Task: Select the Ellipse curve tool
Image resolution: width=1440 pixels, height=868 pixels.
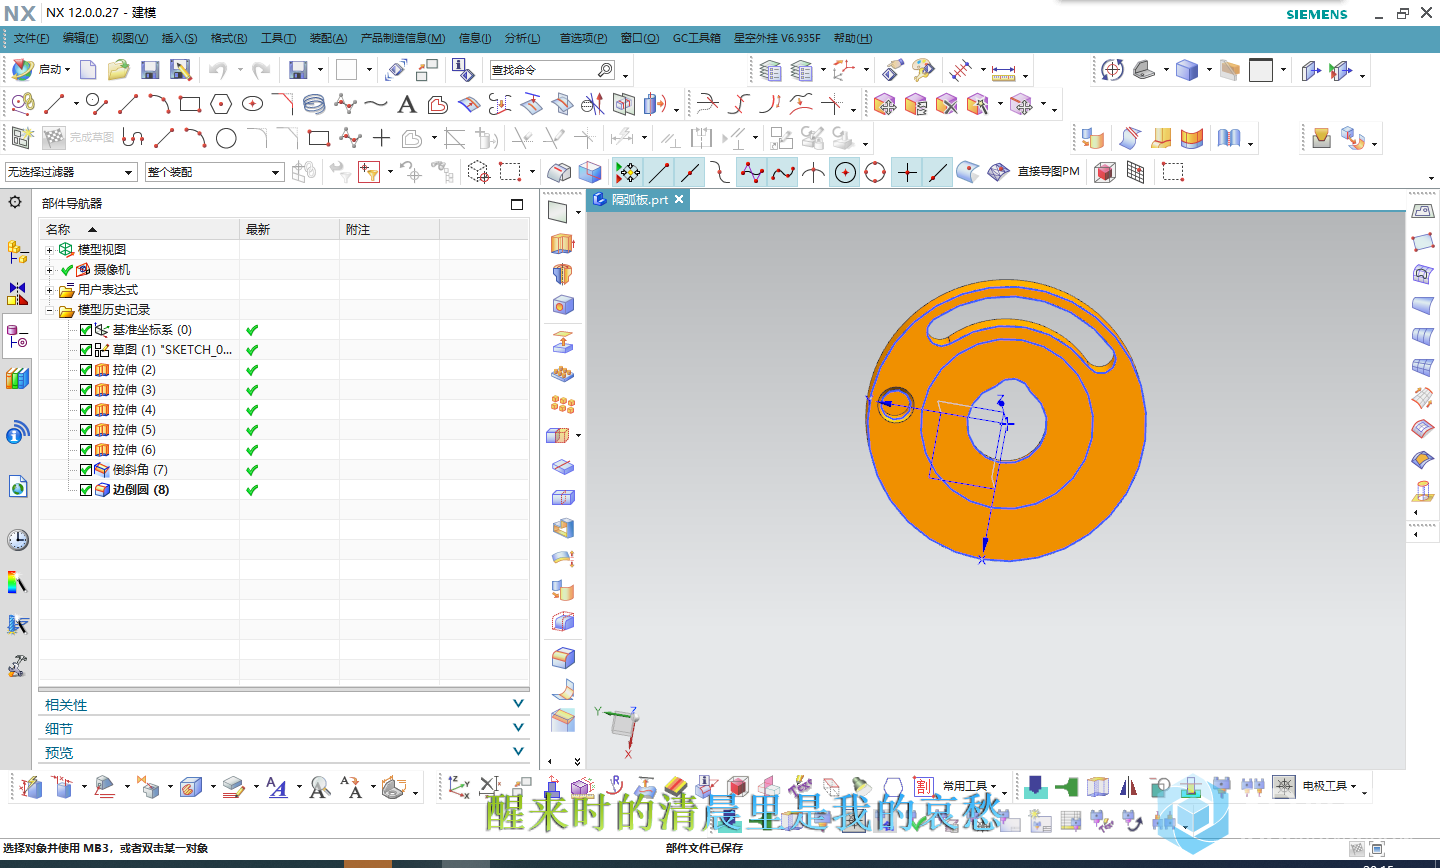Action: [x=252, y=104]
